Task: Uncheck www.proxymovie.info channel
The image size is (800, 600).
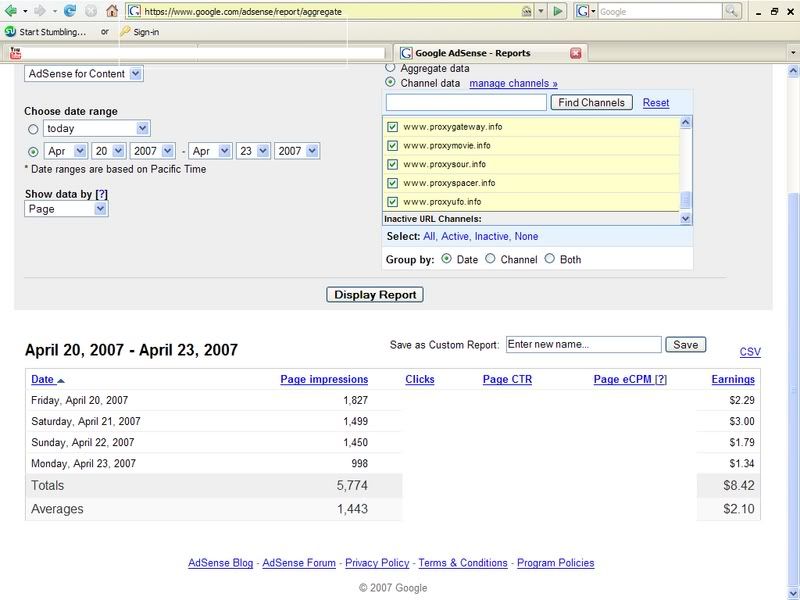Action: point(392,145)
